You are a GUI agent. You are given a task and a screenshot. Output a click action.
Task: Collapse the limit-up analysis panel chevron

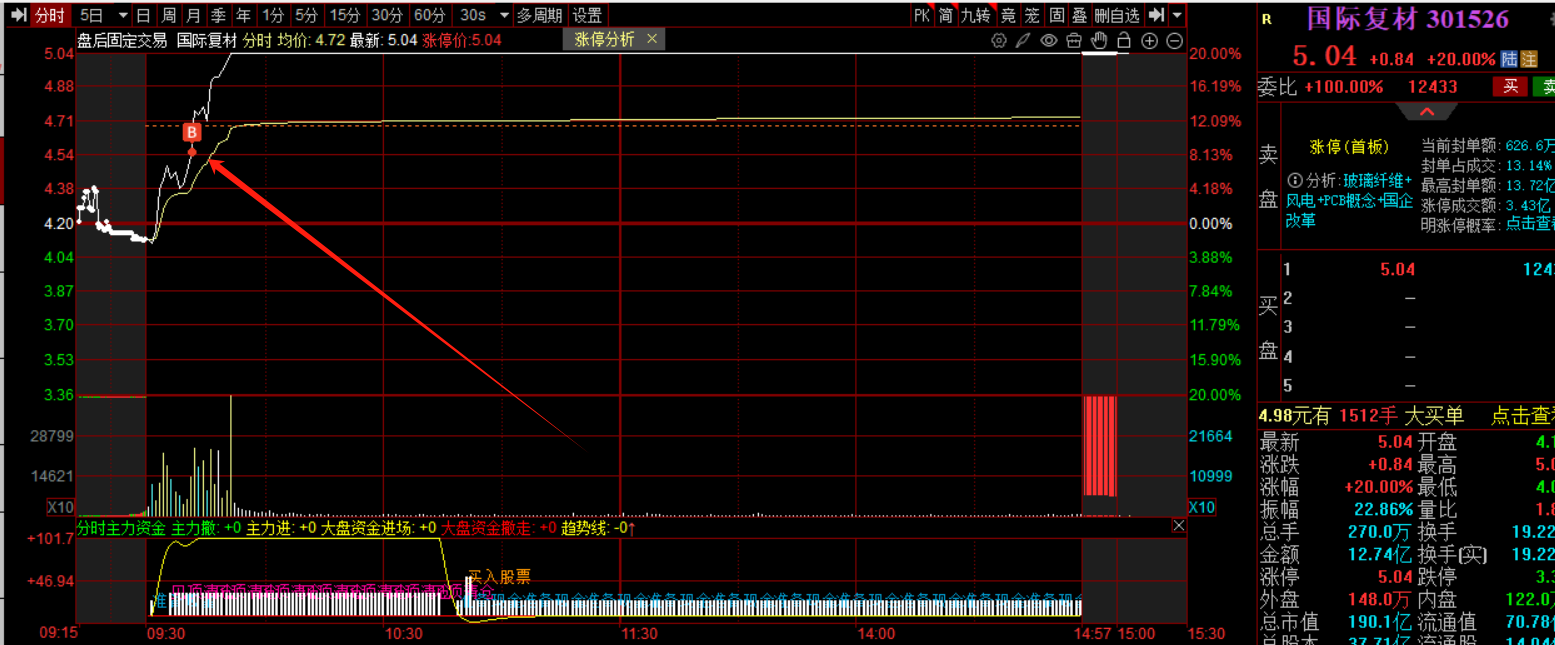pos(1426,112)
